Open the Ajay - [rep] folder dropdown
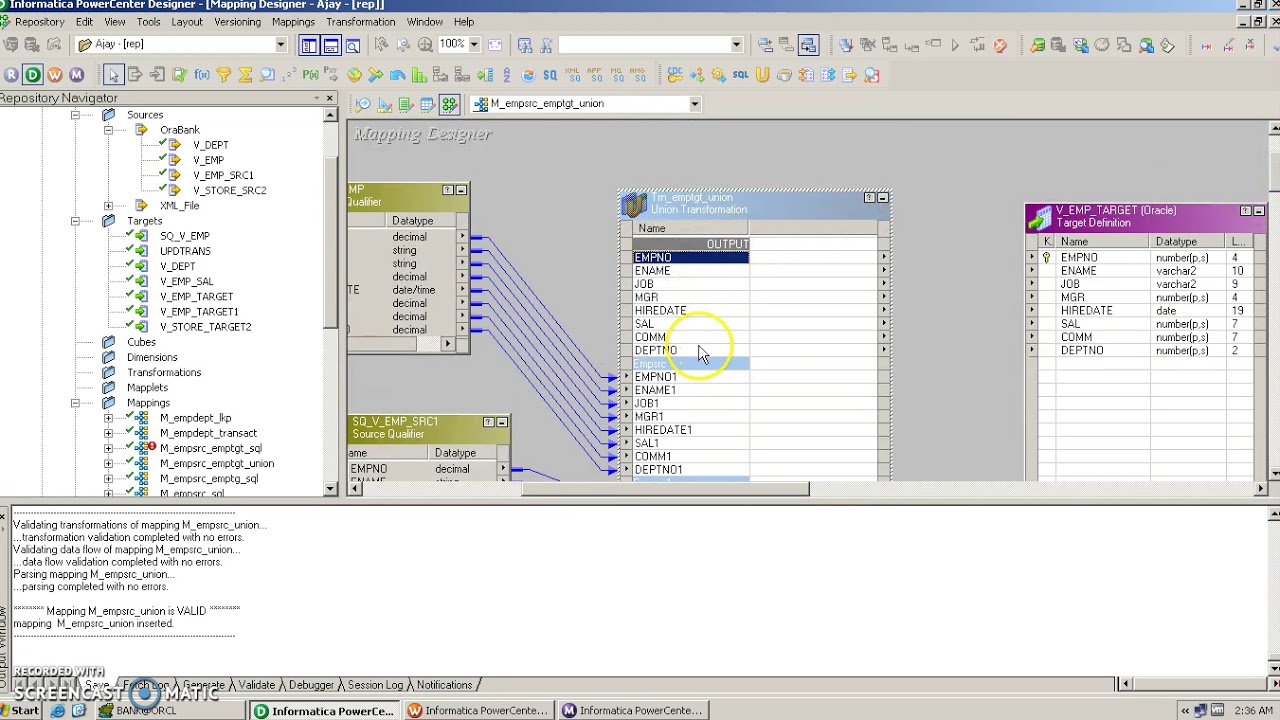The width and height of the screenshot is (1280, 720). tap(281, 45)
